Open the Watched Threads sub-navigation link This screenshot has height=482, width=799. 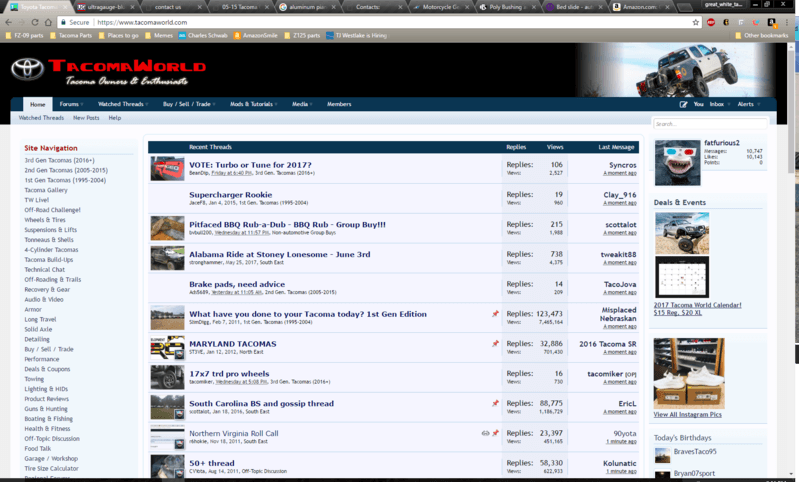41,118
